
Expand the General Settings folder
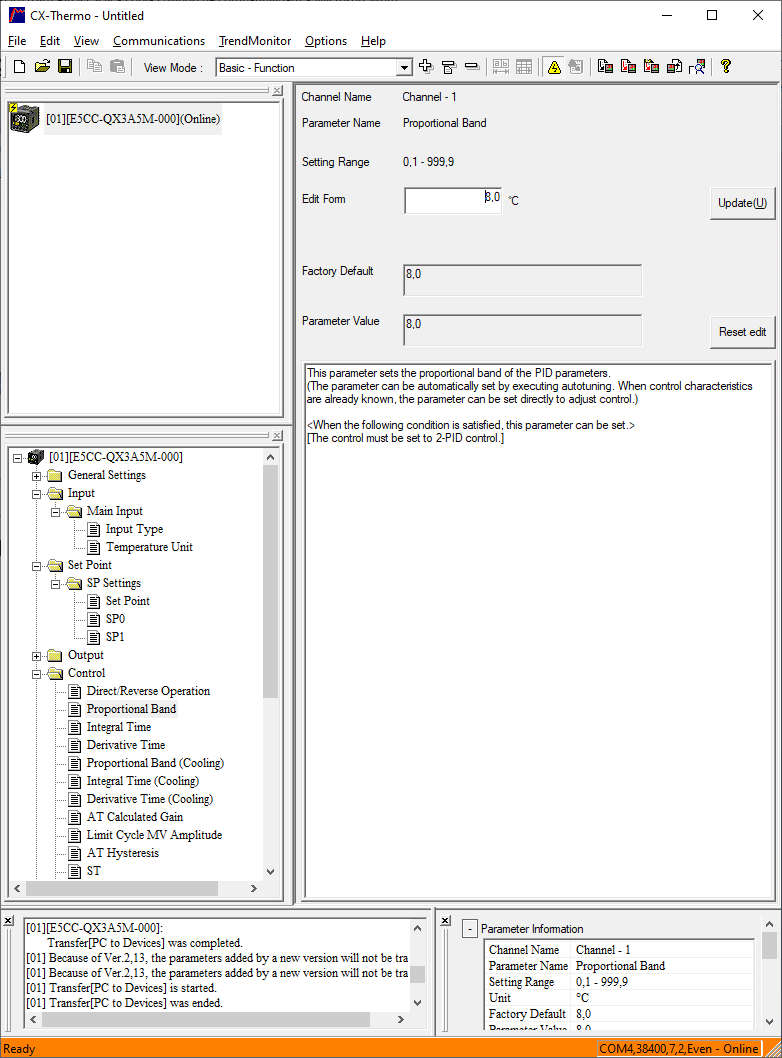coord(36,476)
